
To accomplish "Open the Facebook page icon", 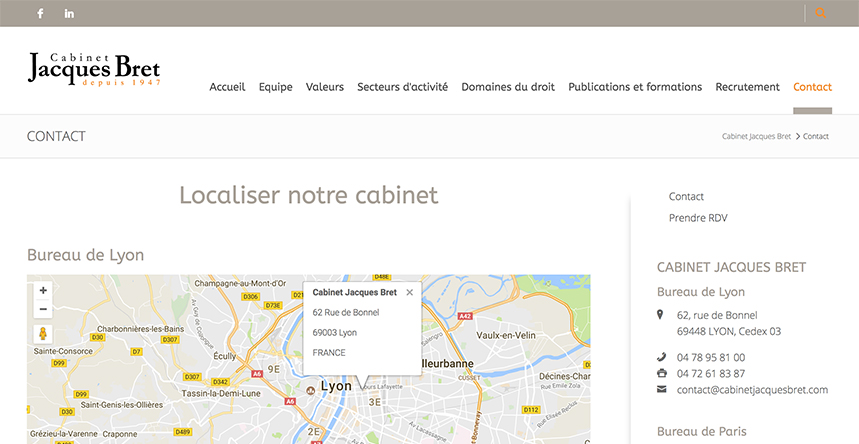I will tap(40, 13).
